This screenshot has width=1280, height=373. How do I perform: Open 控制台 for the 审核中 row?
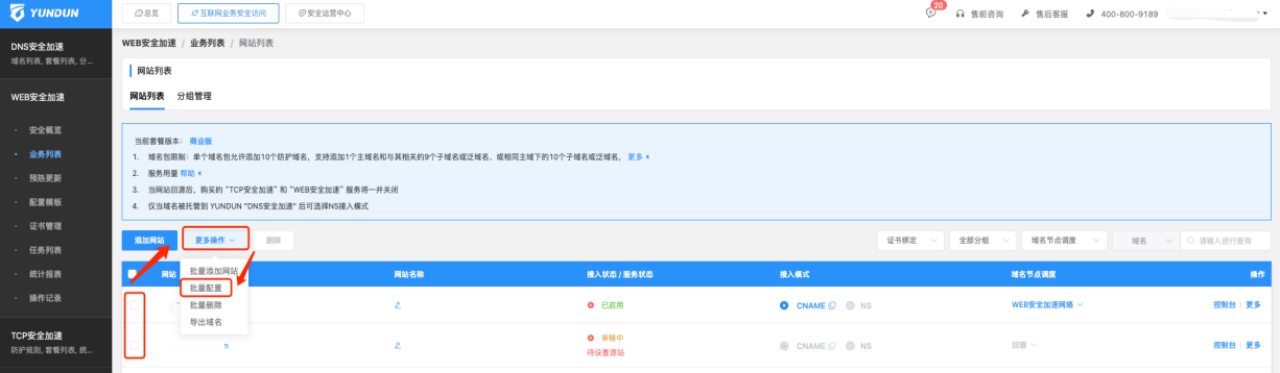1224,345
